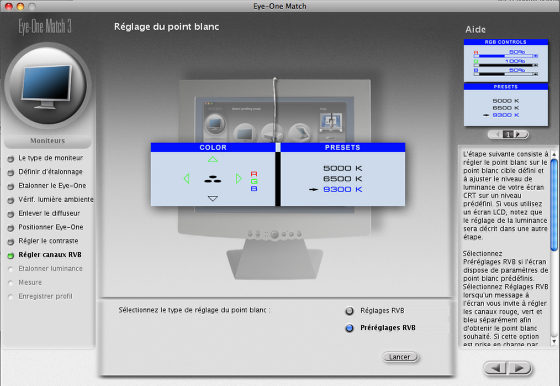Click the Aide heading
The image size is (560, 386).
click(x=475, y=30)
